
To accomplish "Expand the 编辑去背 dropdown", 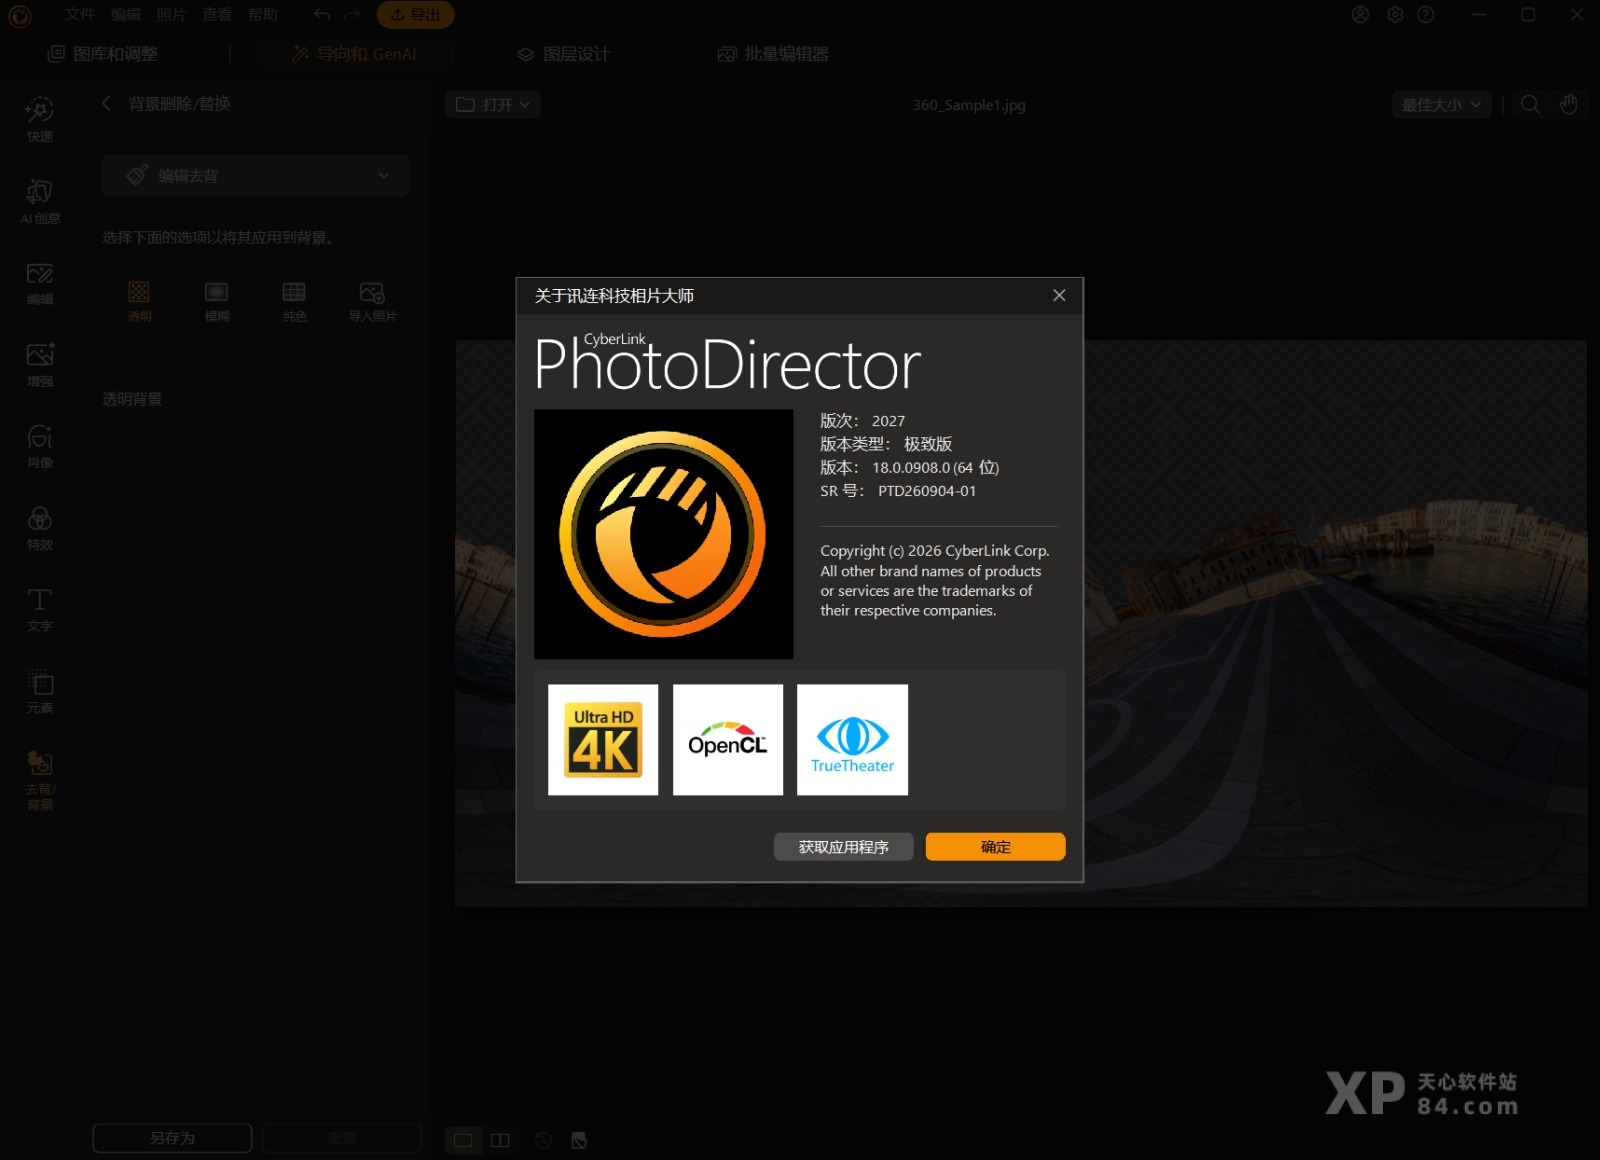I will [255, 175].
